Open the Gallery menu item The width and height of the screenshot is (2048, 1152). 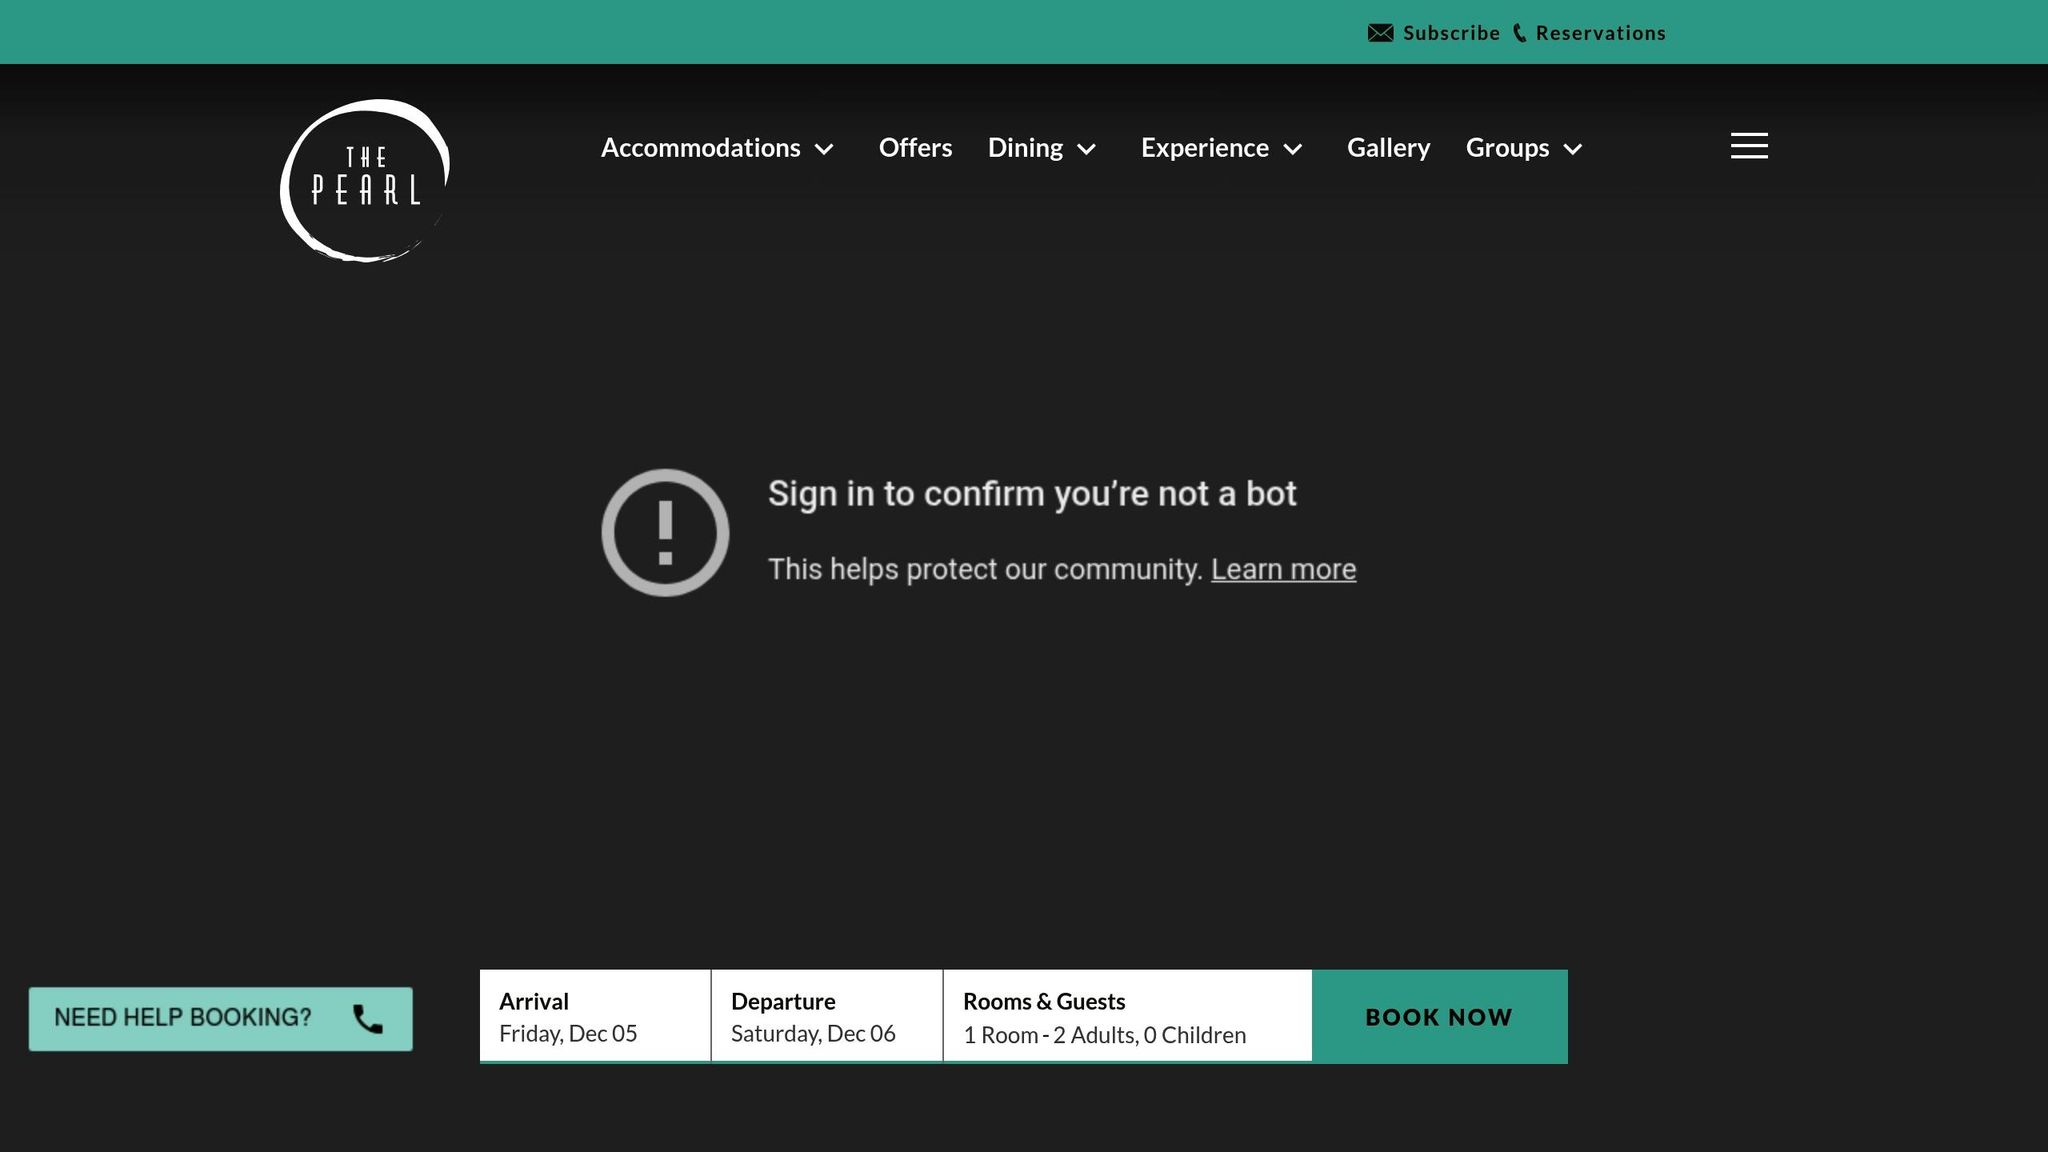point(1388,148)
